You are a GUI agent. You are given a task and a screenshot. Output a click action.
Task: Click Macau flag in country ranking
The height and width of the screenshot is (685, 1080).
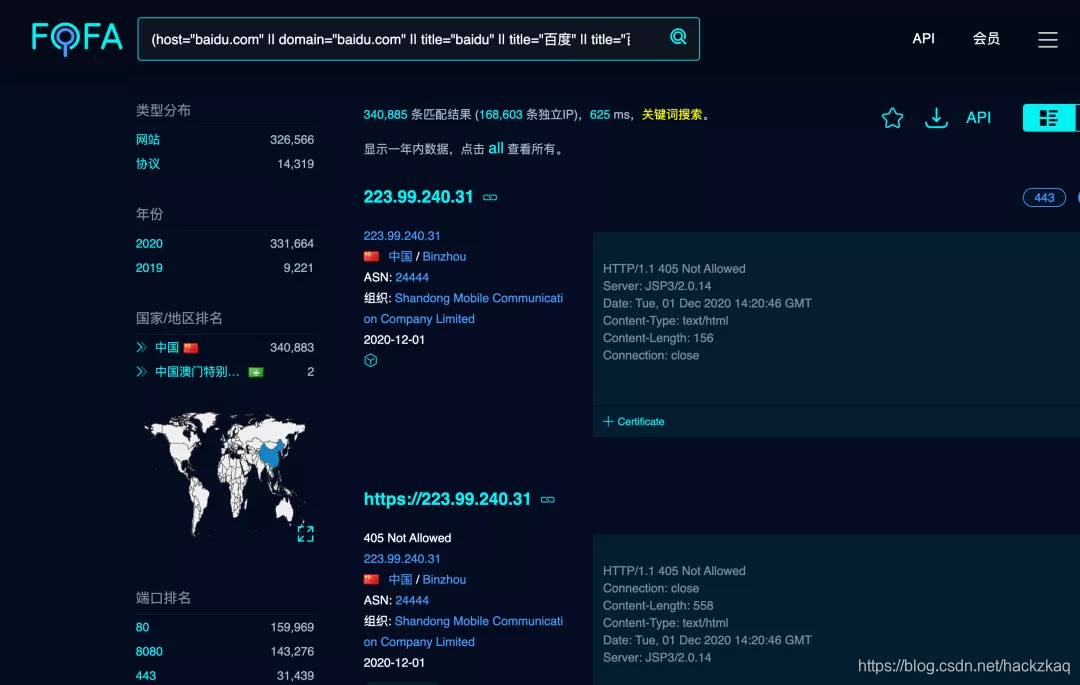click(256, 372)
